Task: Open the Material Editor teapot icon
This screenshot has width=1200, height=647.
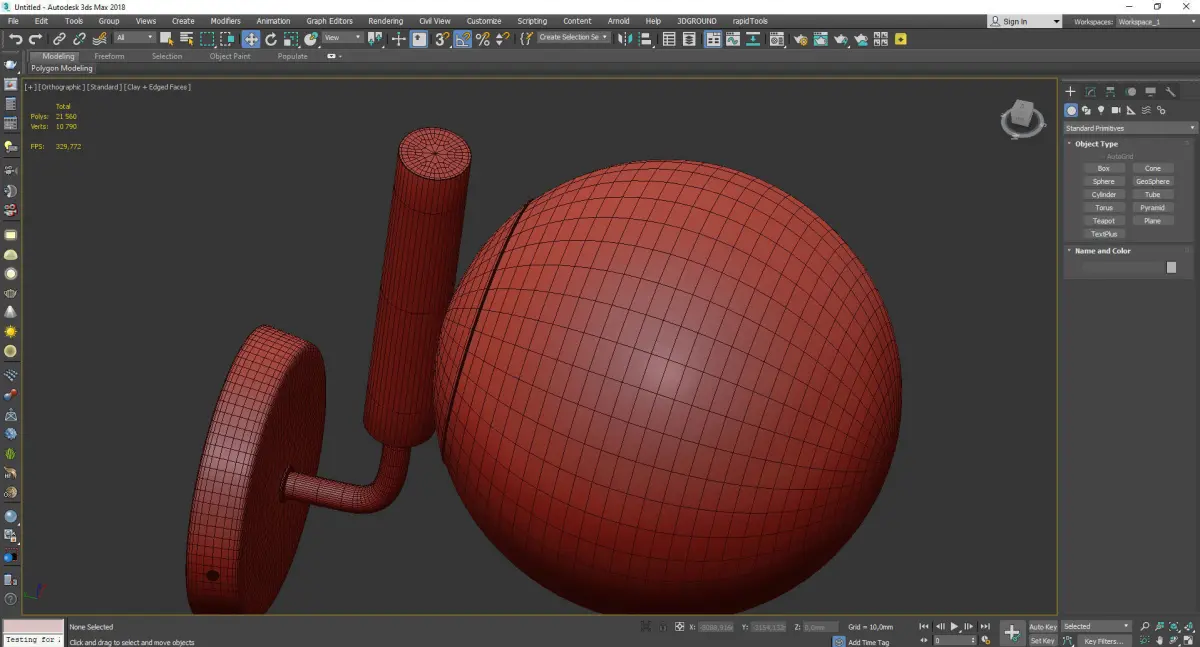Action: [x=776, y=39]
